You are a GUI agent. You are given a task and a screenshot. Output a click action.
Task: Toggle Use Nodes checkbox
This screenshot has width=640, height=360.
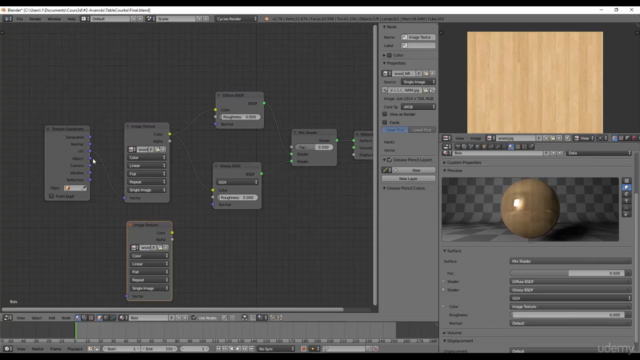[x=194, y=318]
